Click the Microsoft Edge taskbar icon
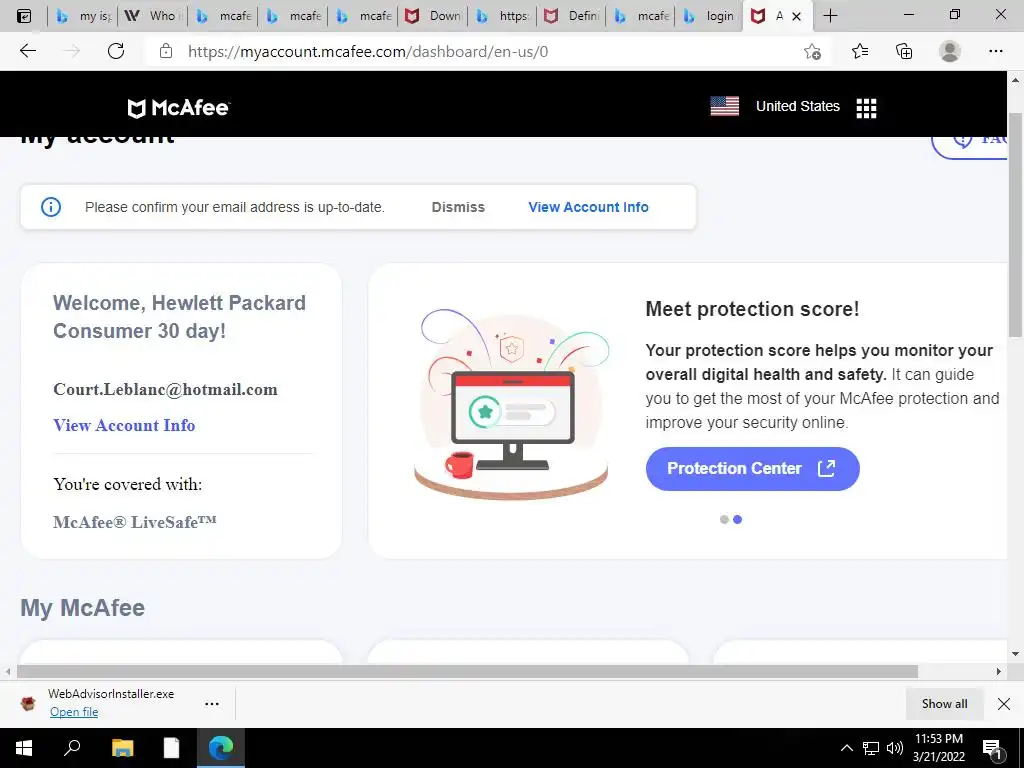Image resolution: width=1024 pixels, height=768 pixels. pos(221,748)
